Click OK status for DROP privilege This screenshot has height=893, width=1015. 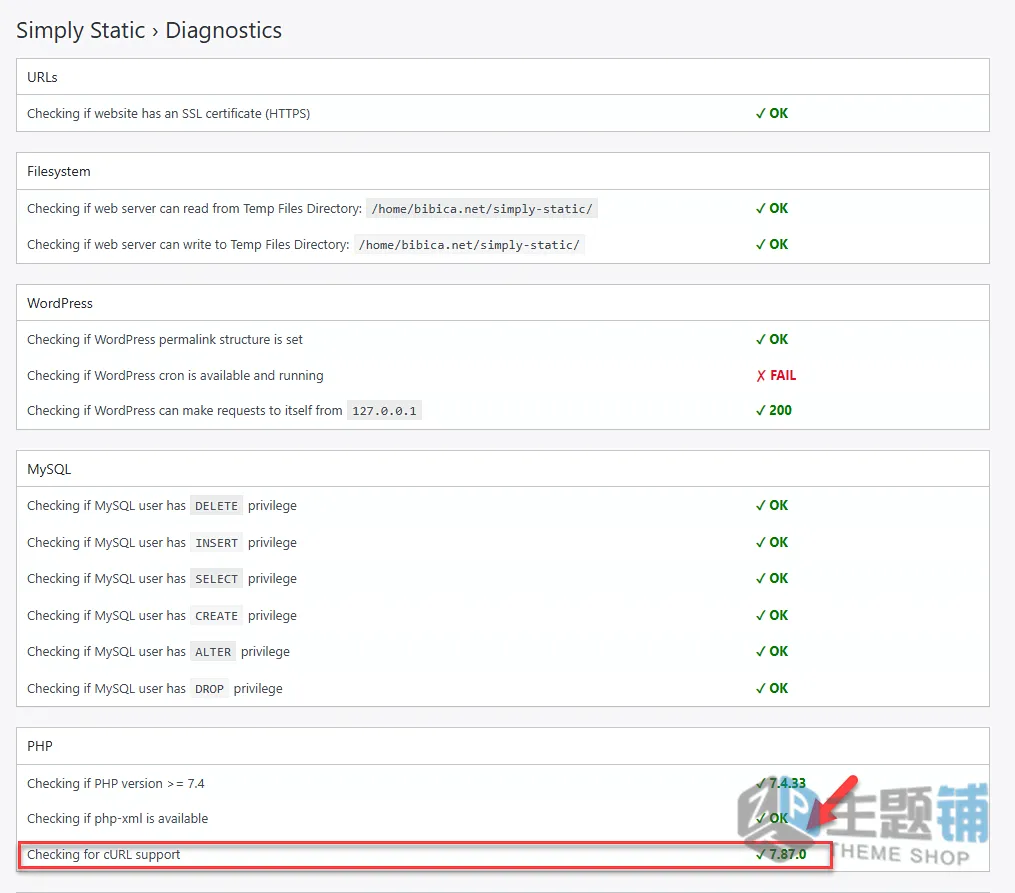tap(772, 689)
